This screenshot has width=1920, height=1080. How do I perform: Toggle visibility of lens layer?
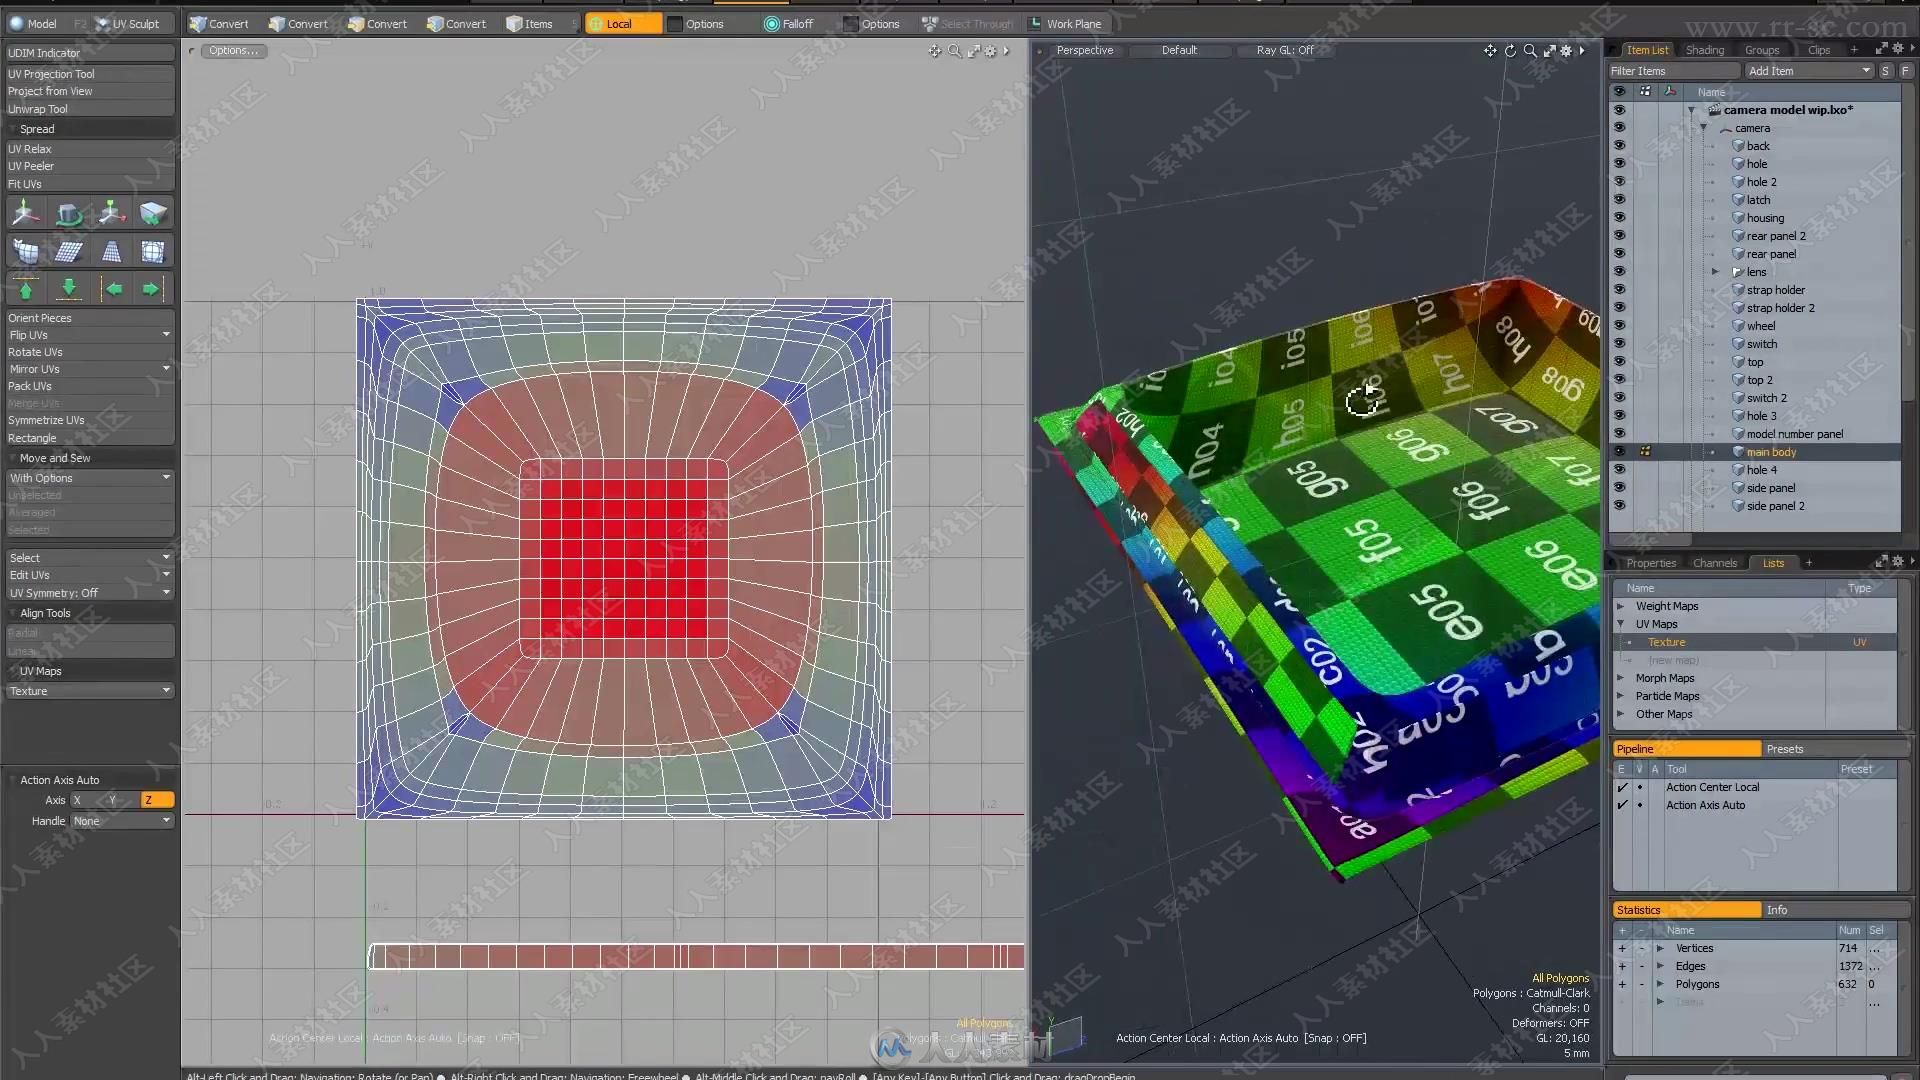pos(1619,272)
